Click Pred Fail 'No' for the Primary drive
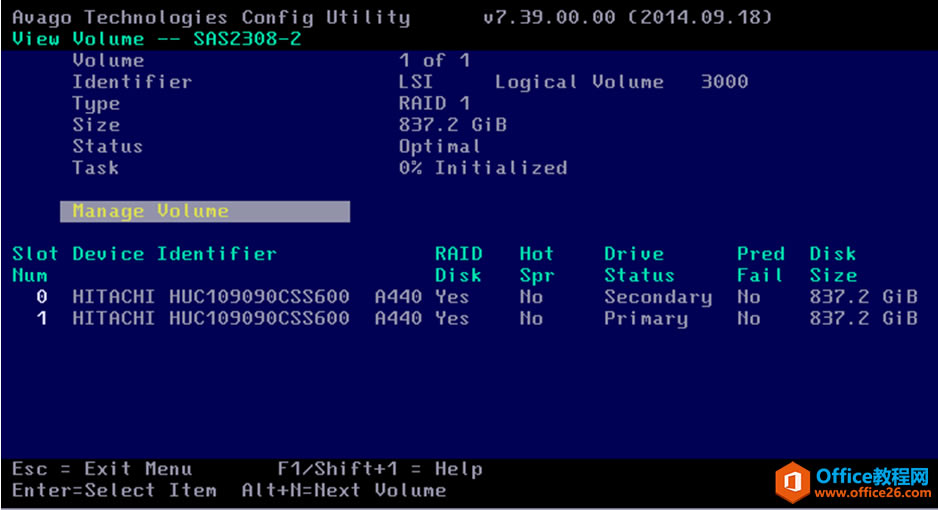Image resolution: width=938 pixels, height=510 pixels. [x=749, y=319]
